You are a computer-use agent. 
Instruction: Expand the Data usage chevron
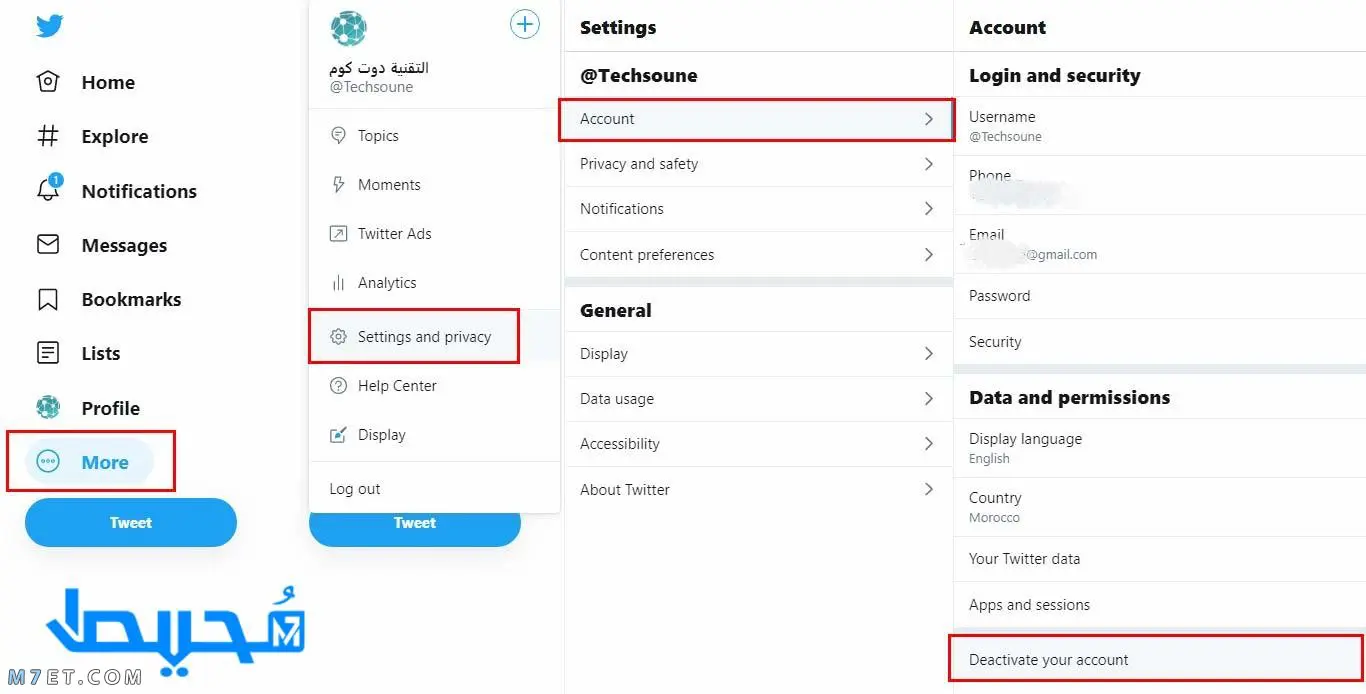tap(929, 399)
